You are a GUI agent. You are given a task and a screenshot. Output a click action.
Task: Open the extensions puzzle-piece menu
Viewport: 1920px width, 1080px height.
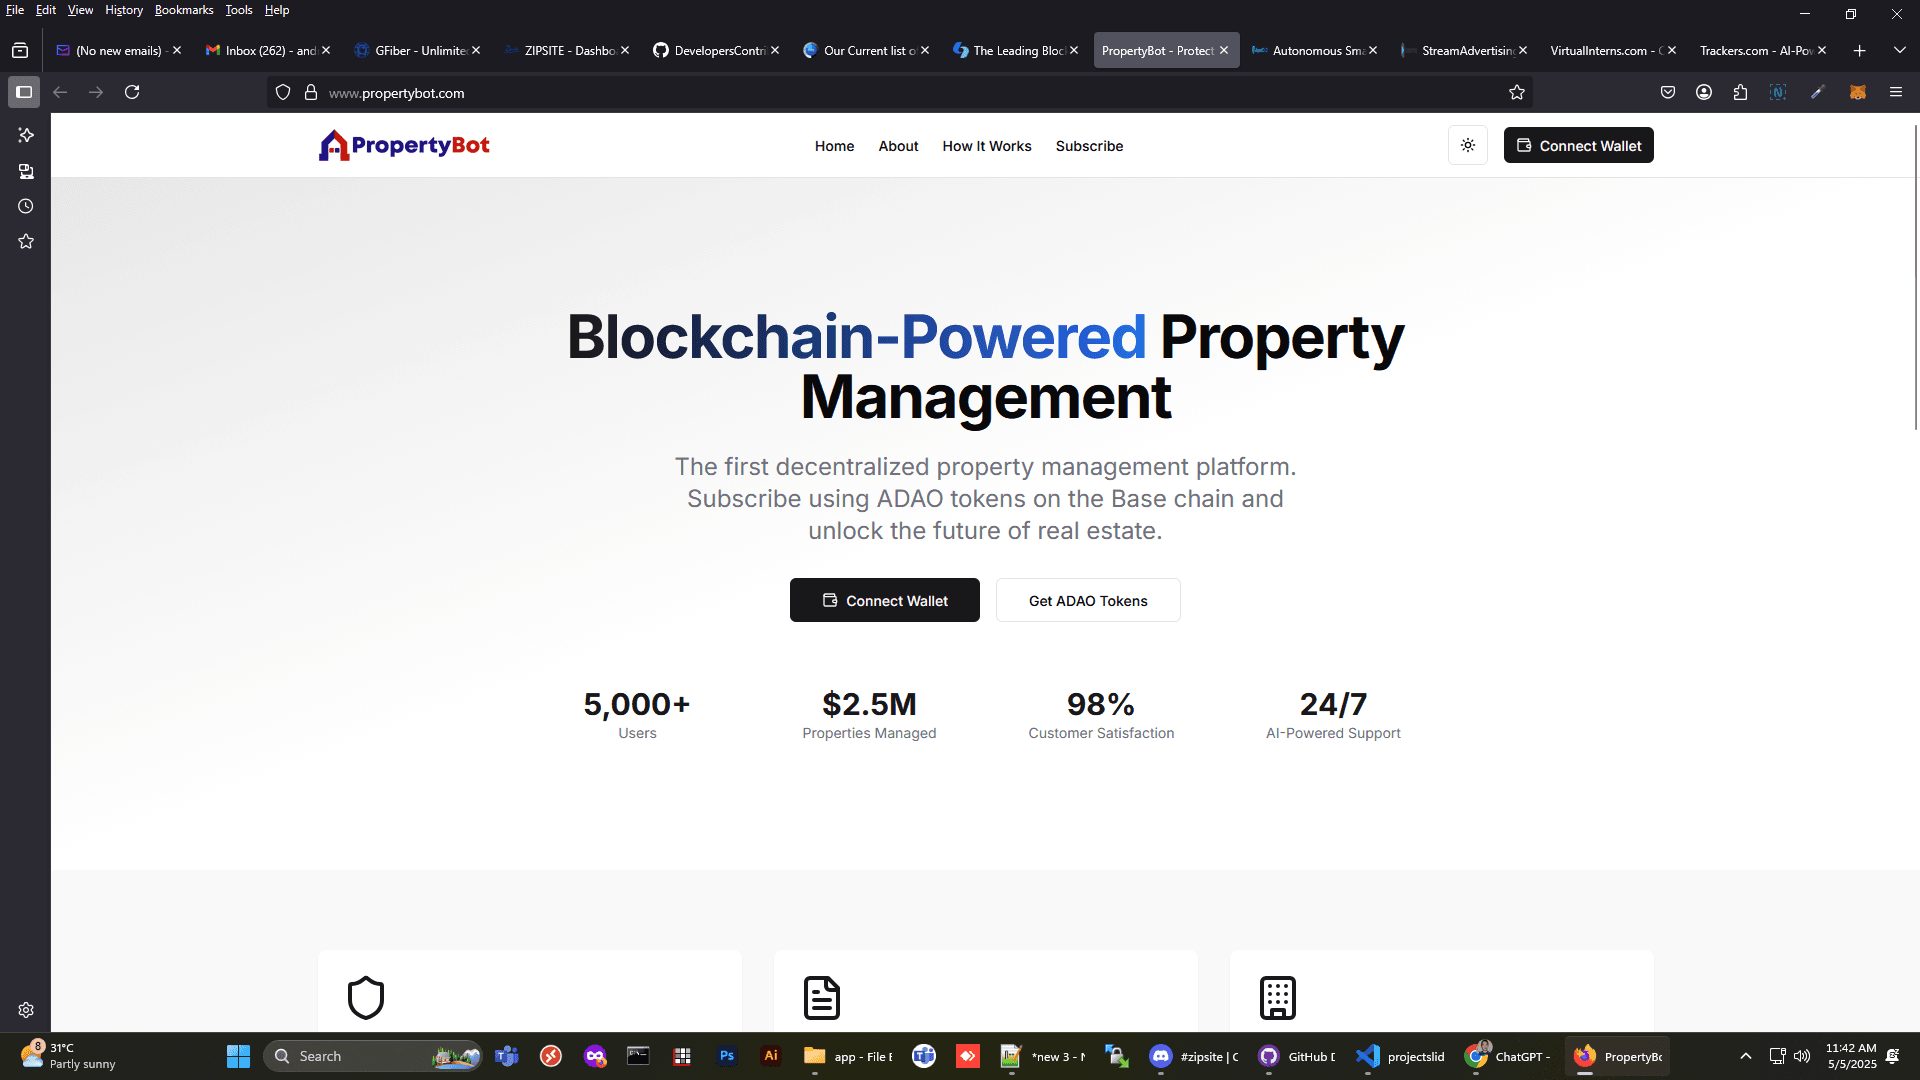coord(1740,92)
